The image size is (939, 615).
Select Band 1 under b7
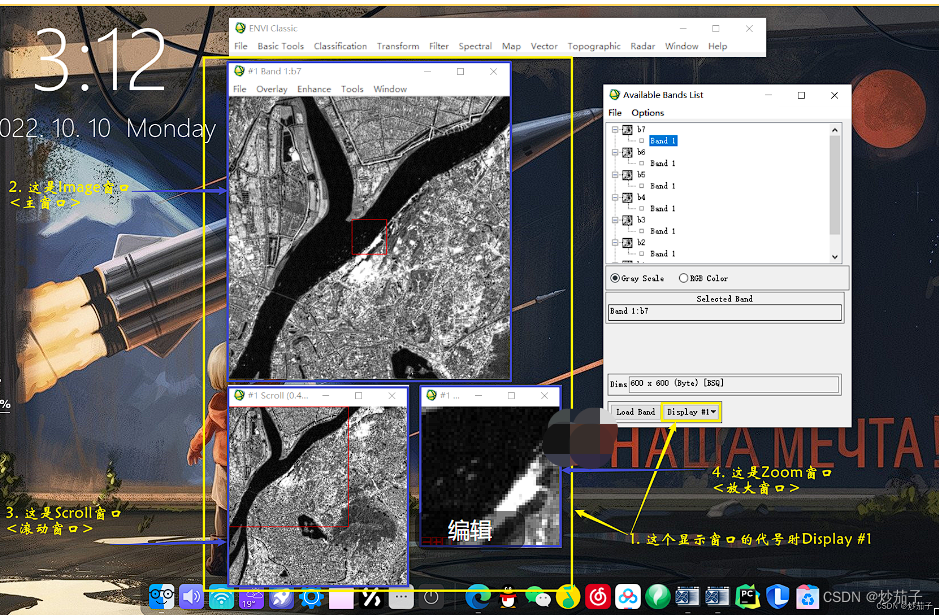click(x=663, y=141)
